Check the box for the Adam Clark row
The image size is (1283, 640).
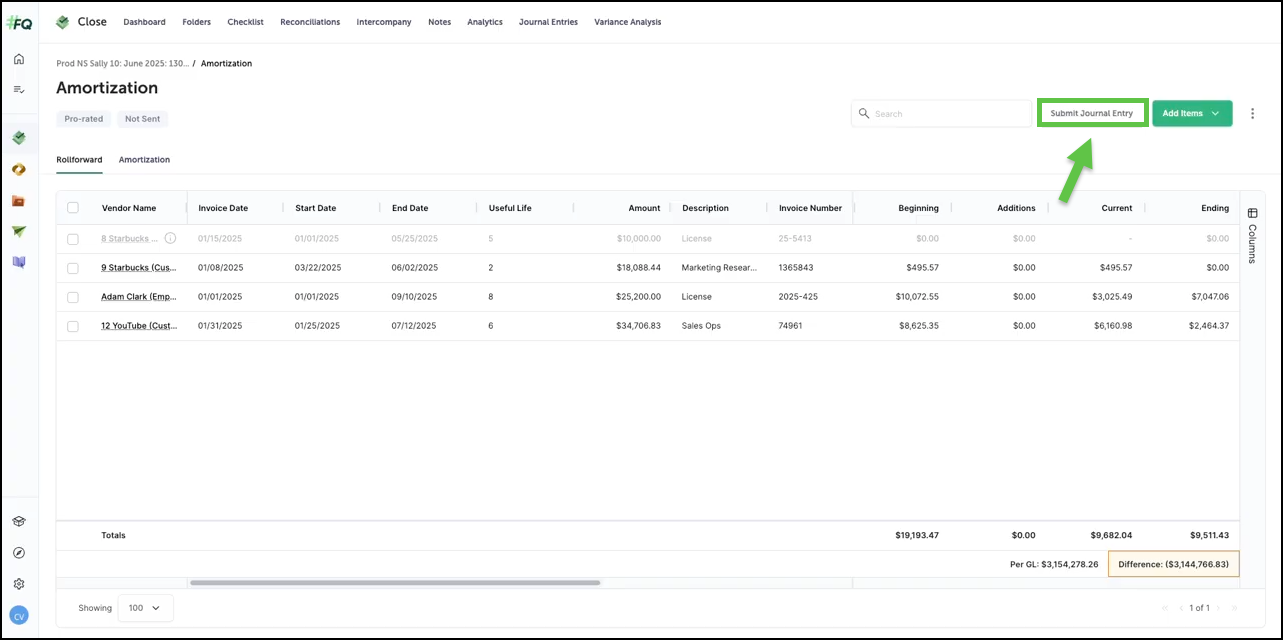[x=73, y=297]
